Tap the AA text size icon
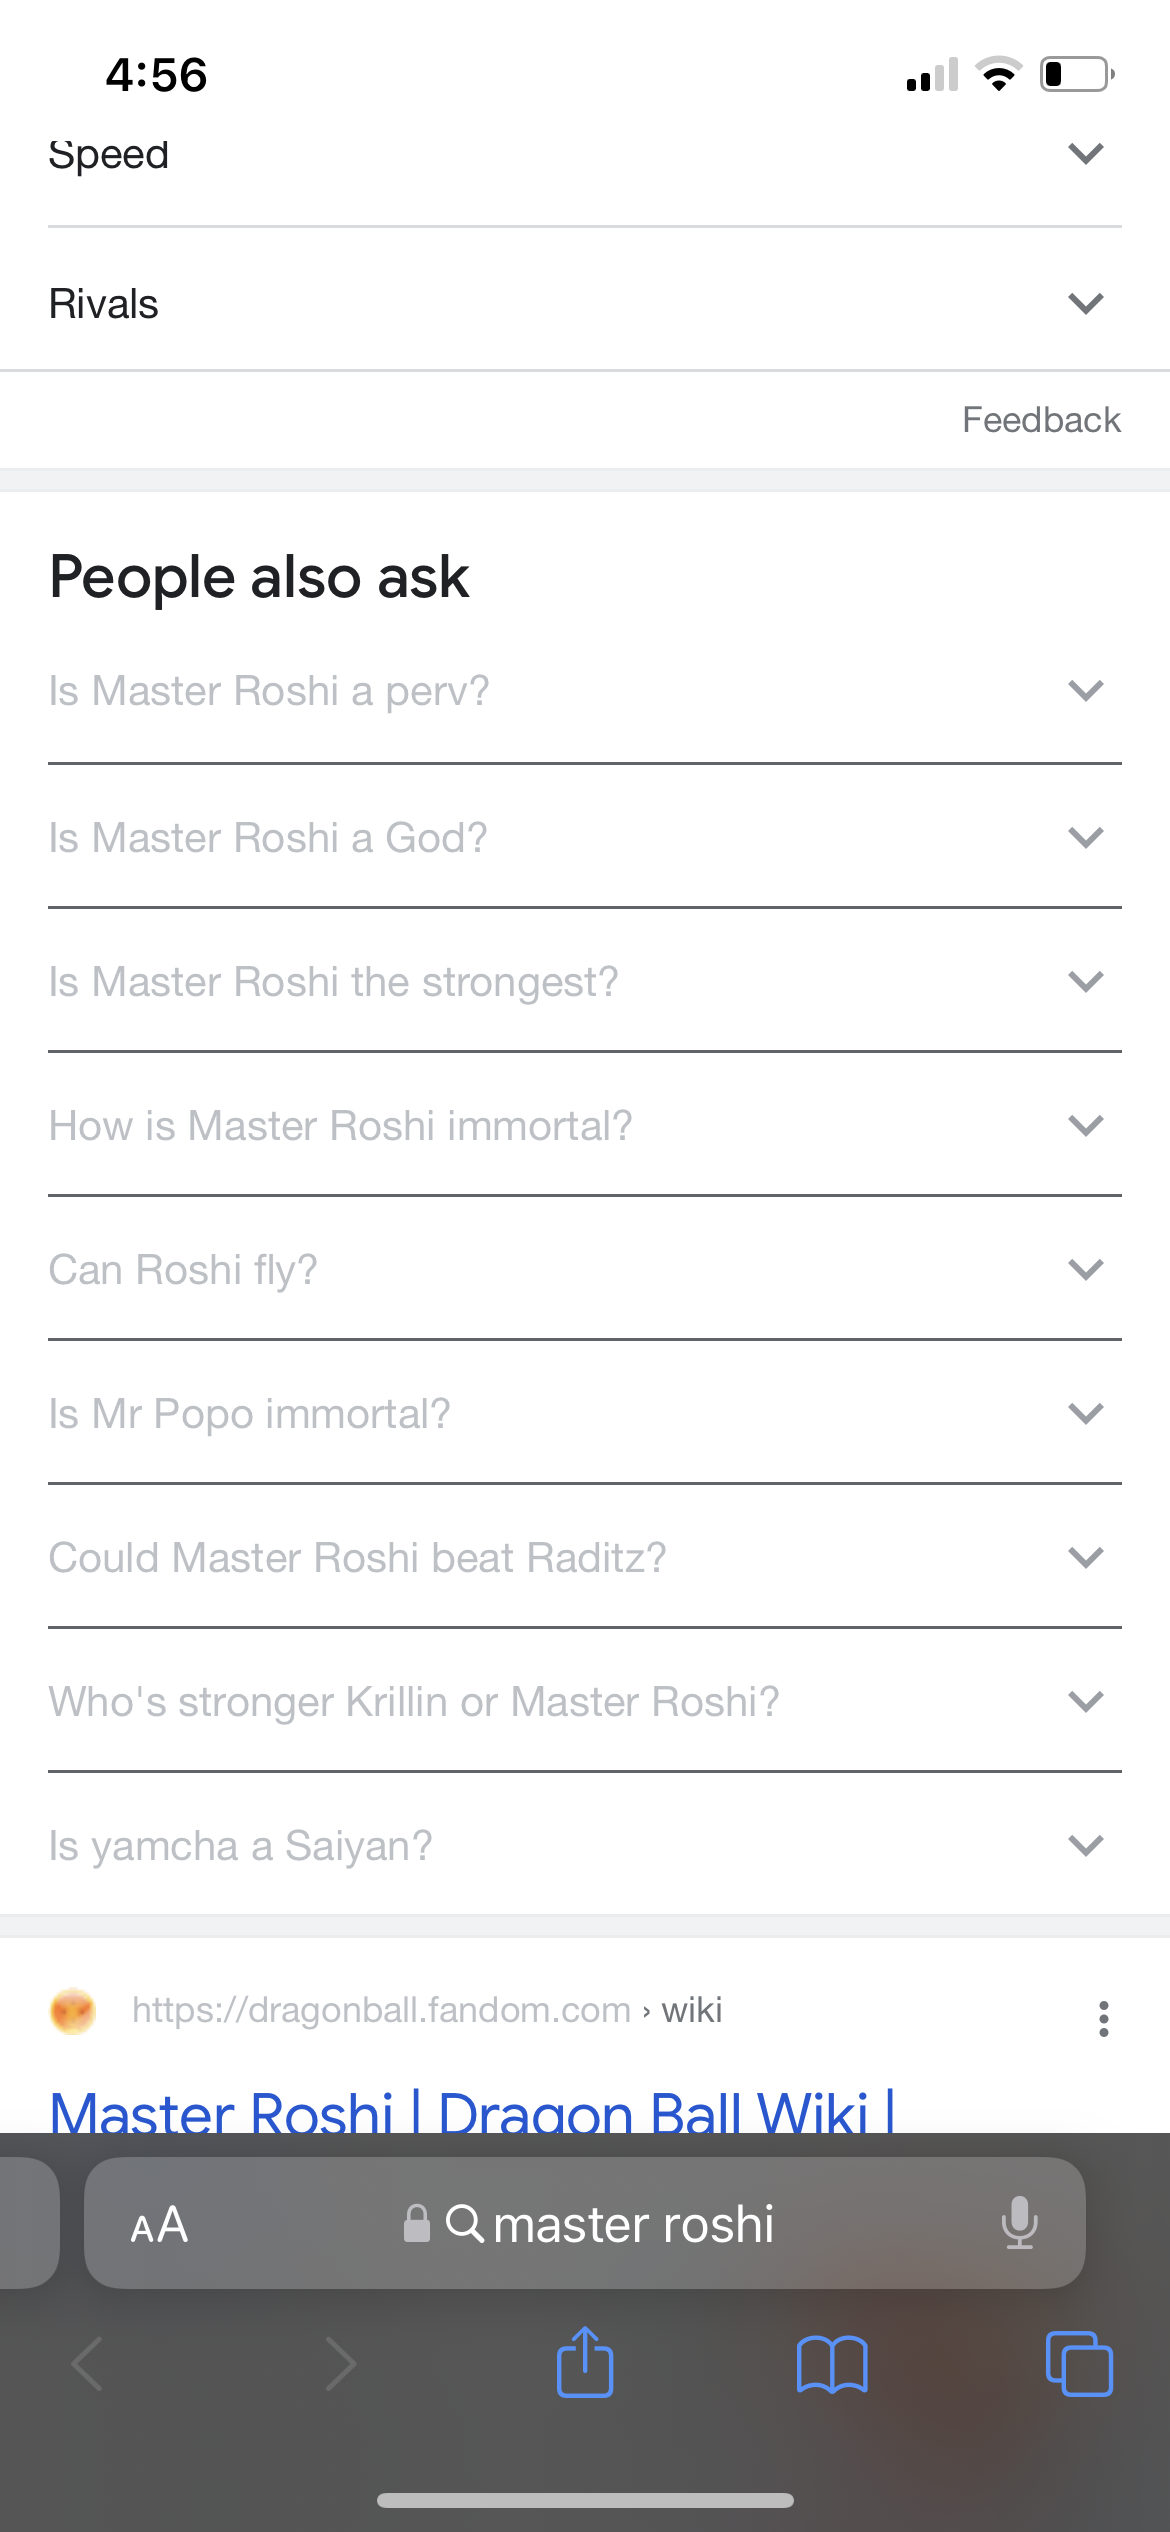Screen dimensions: 1170x2532 tap(159, 2225)
